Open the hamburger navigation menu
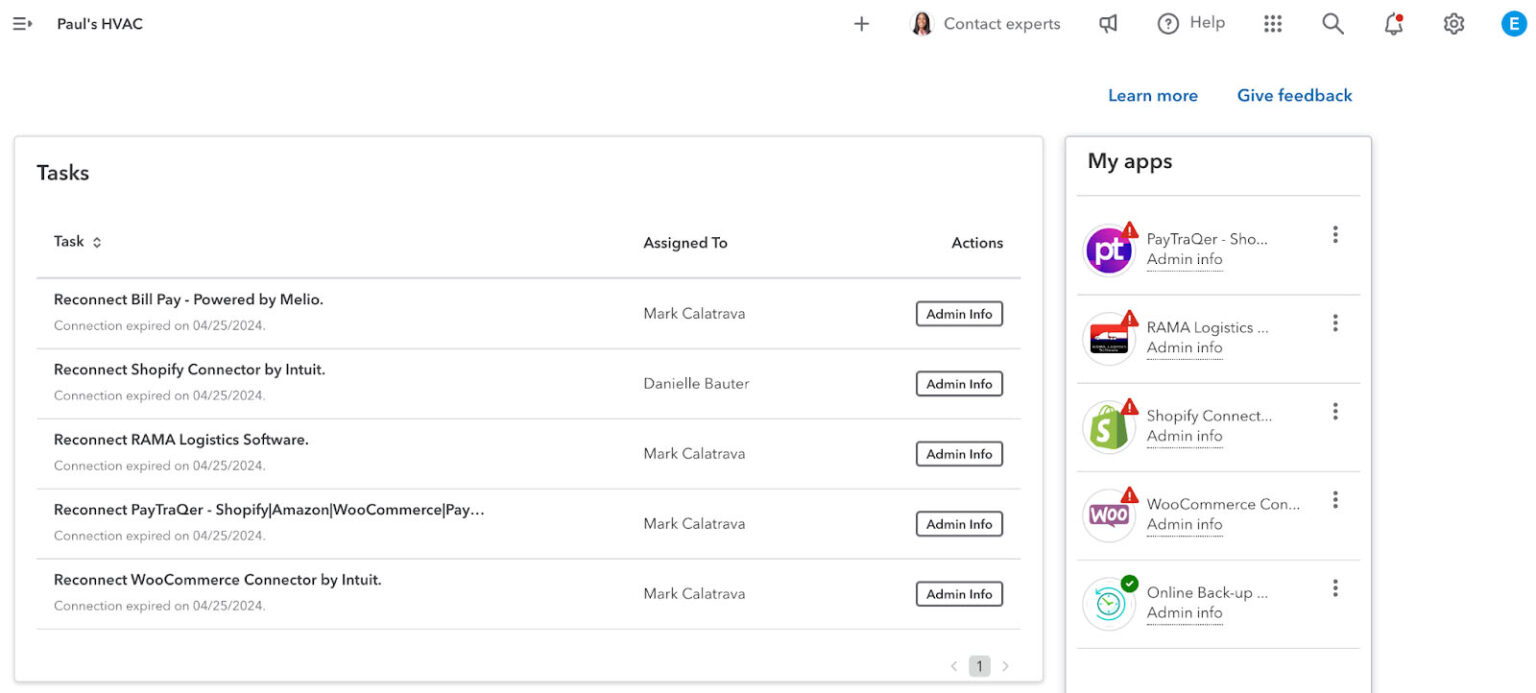This screenshot has height=693, width=1536. 21,23
